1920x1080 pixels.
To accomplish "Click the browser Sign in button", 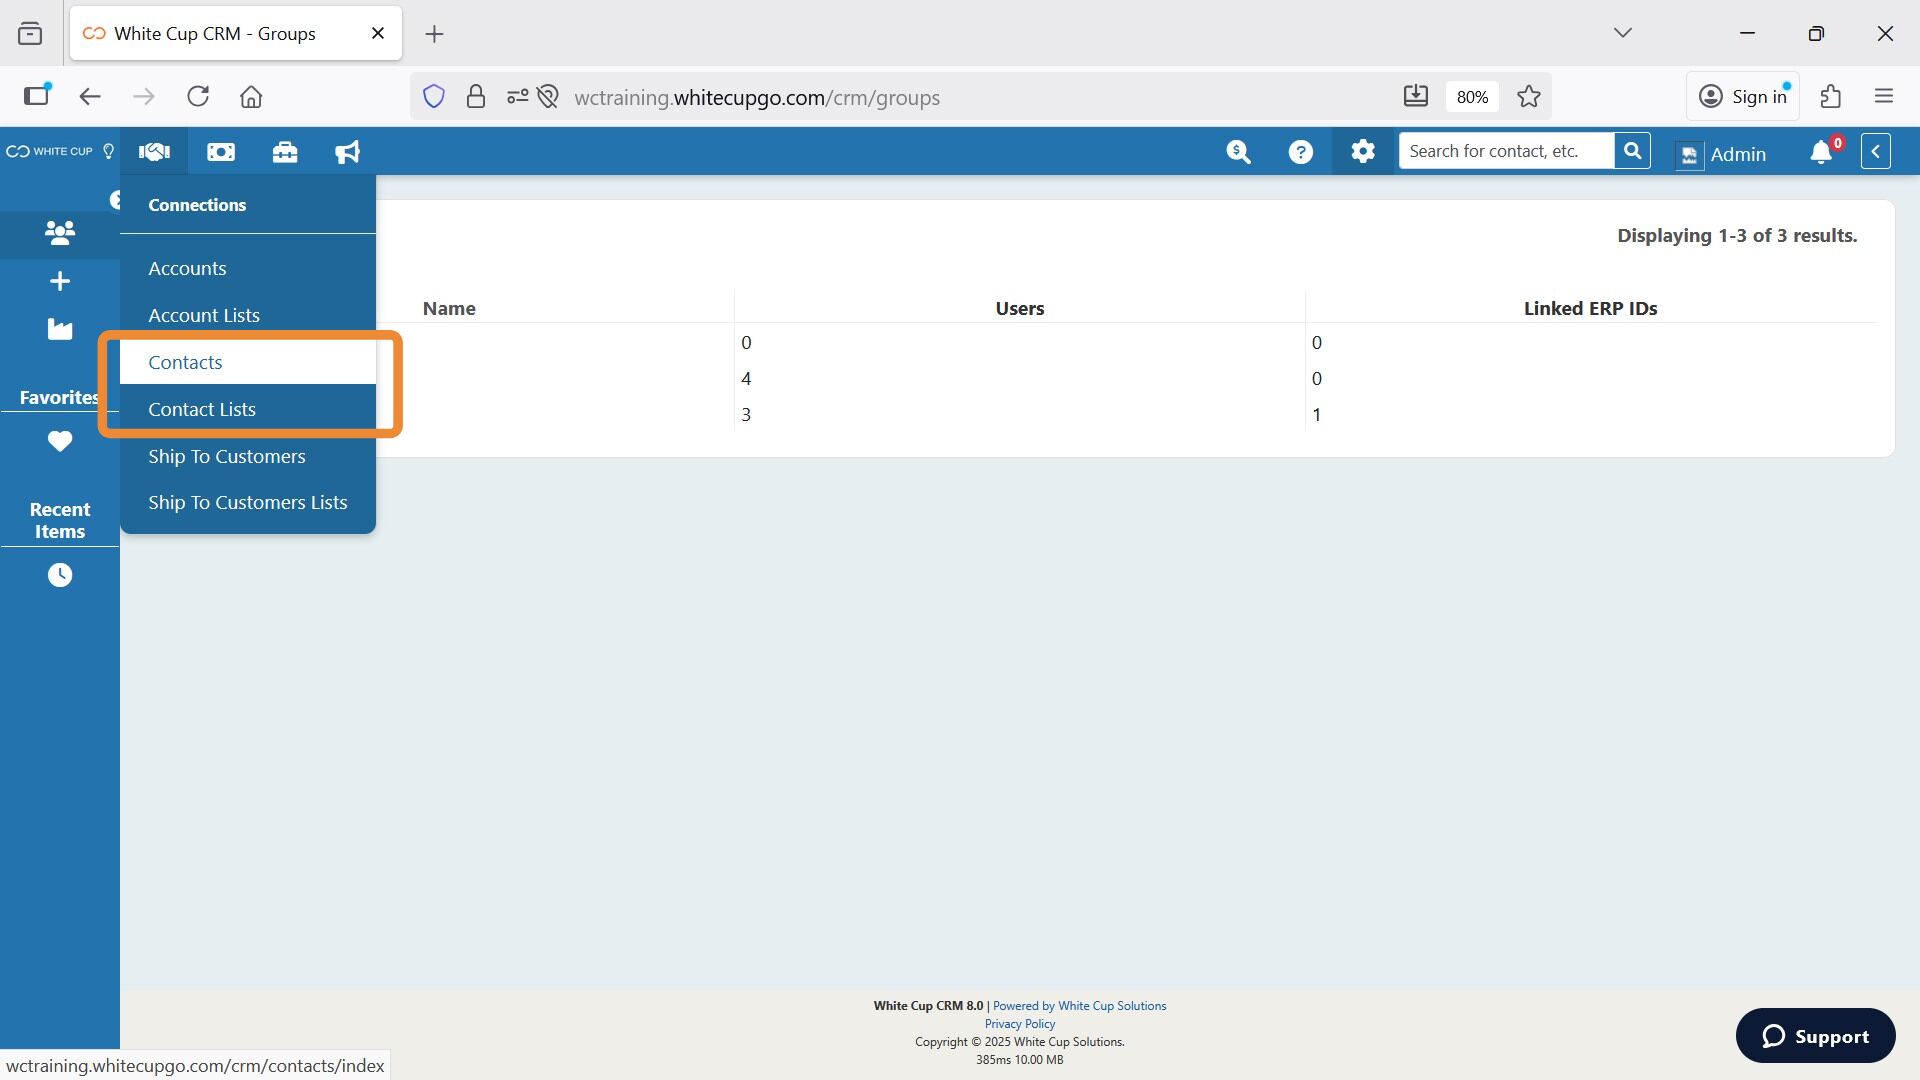I will [x=1743, y=96].
